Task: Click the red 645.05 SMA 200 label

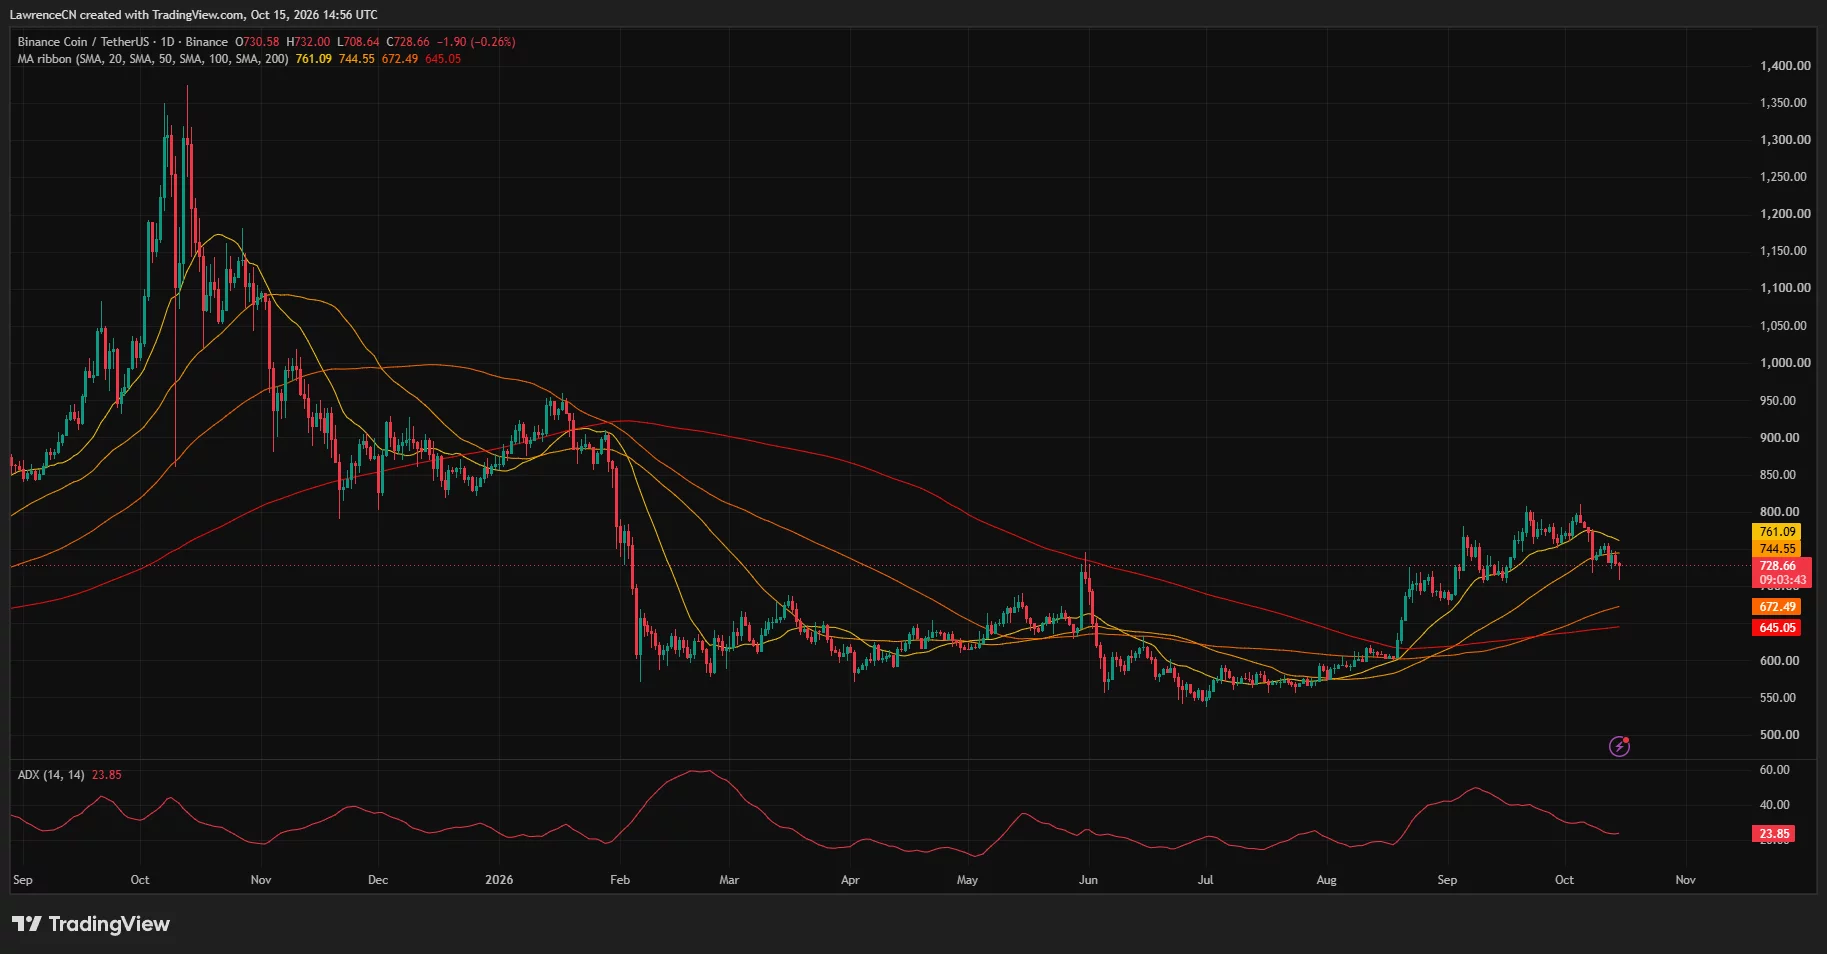Action: click(1777, 628)
